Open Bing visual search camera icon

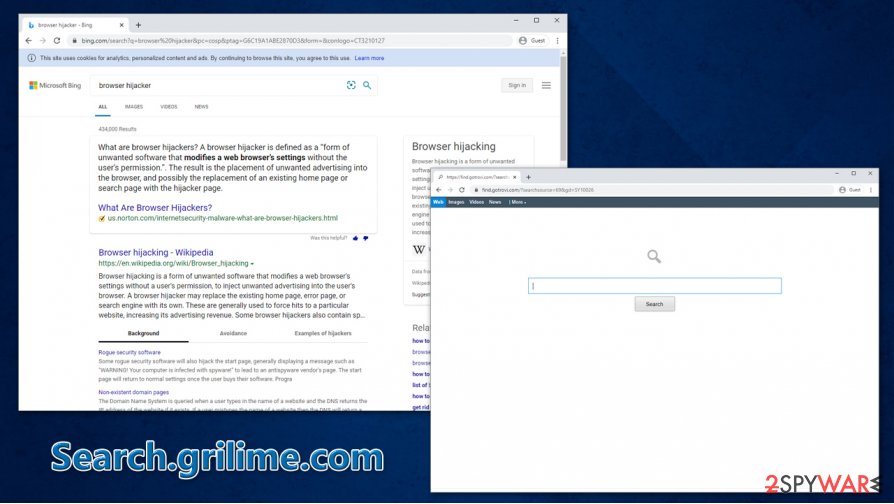(x=351, y=85)
